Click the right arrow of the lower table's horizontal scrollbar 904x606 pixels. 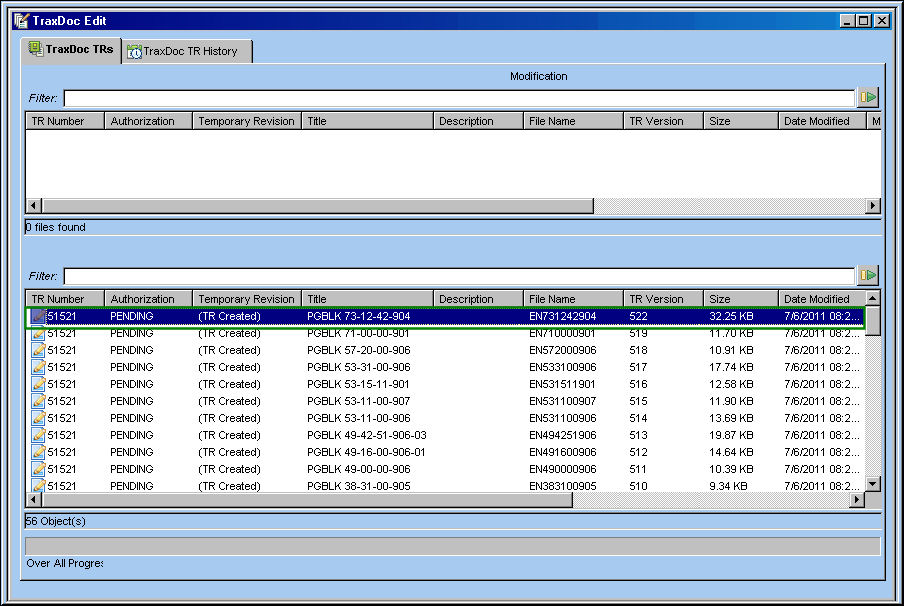[857, 499]
